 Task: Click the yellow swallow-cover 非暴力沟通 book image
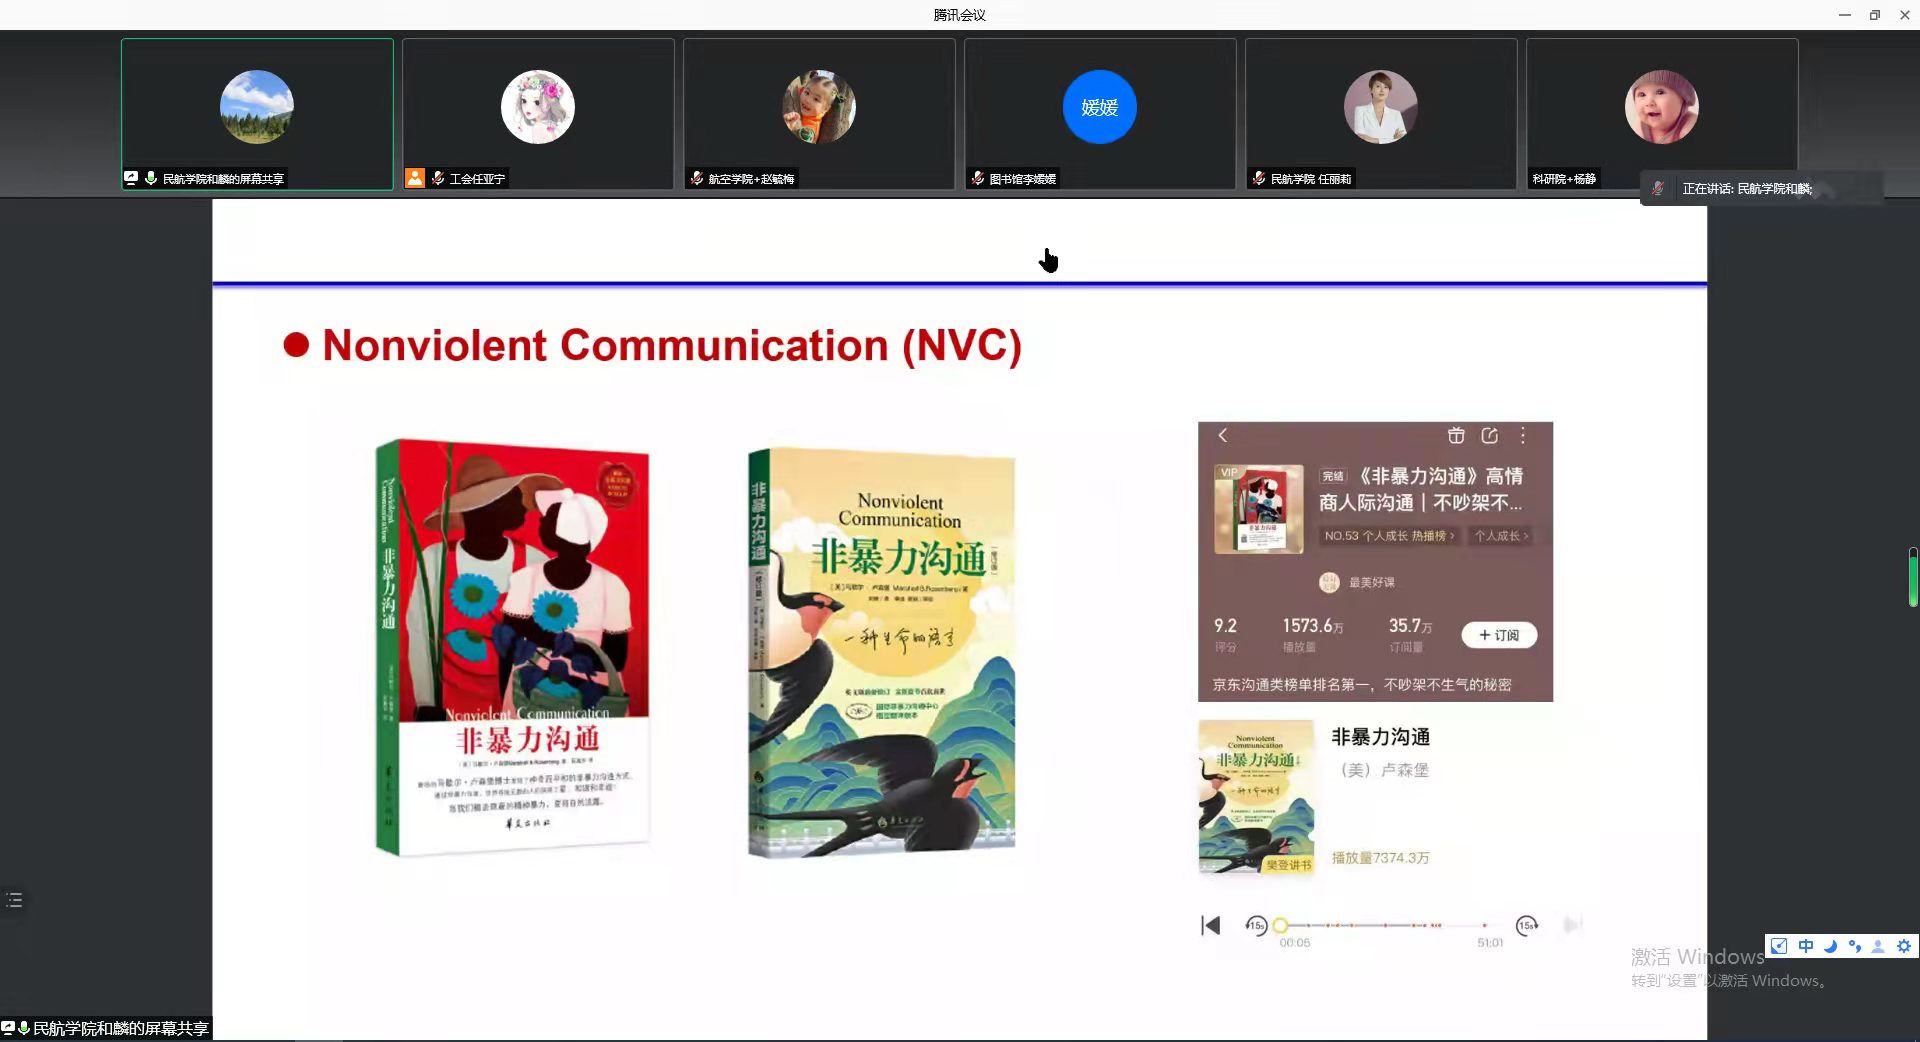tap(882, 653)
